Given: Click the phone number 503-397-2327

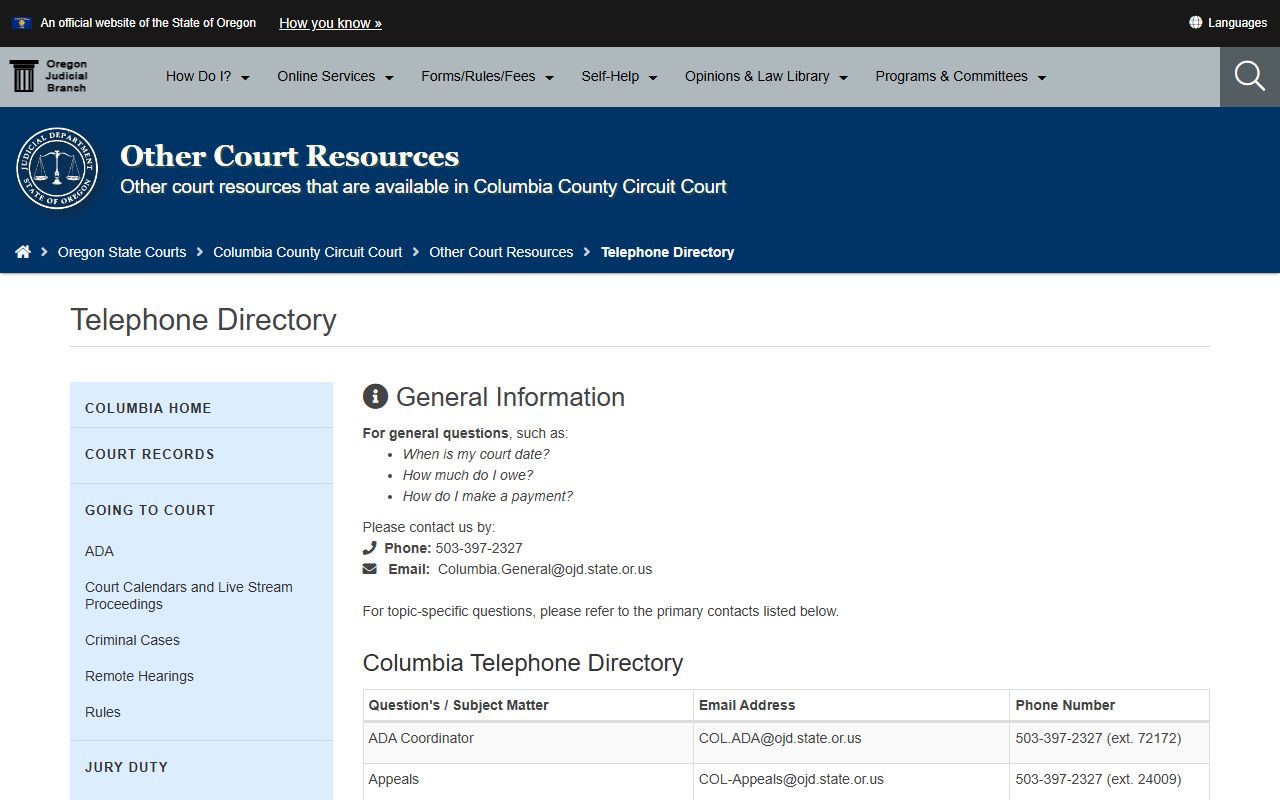Looking at the screenshot, I should [479, 548].
